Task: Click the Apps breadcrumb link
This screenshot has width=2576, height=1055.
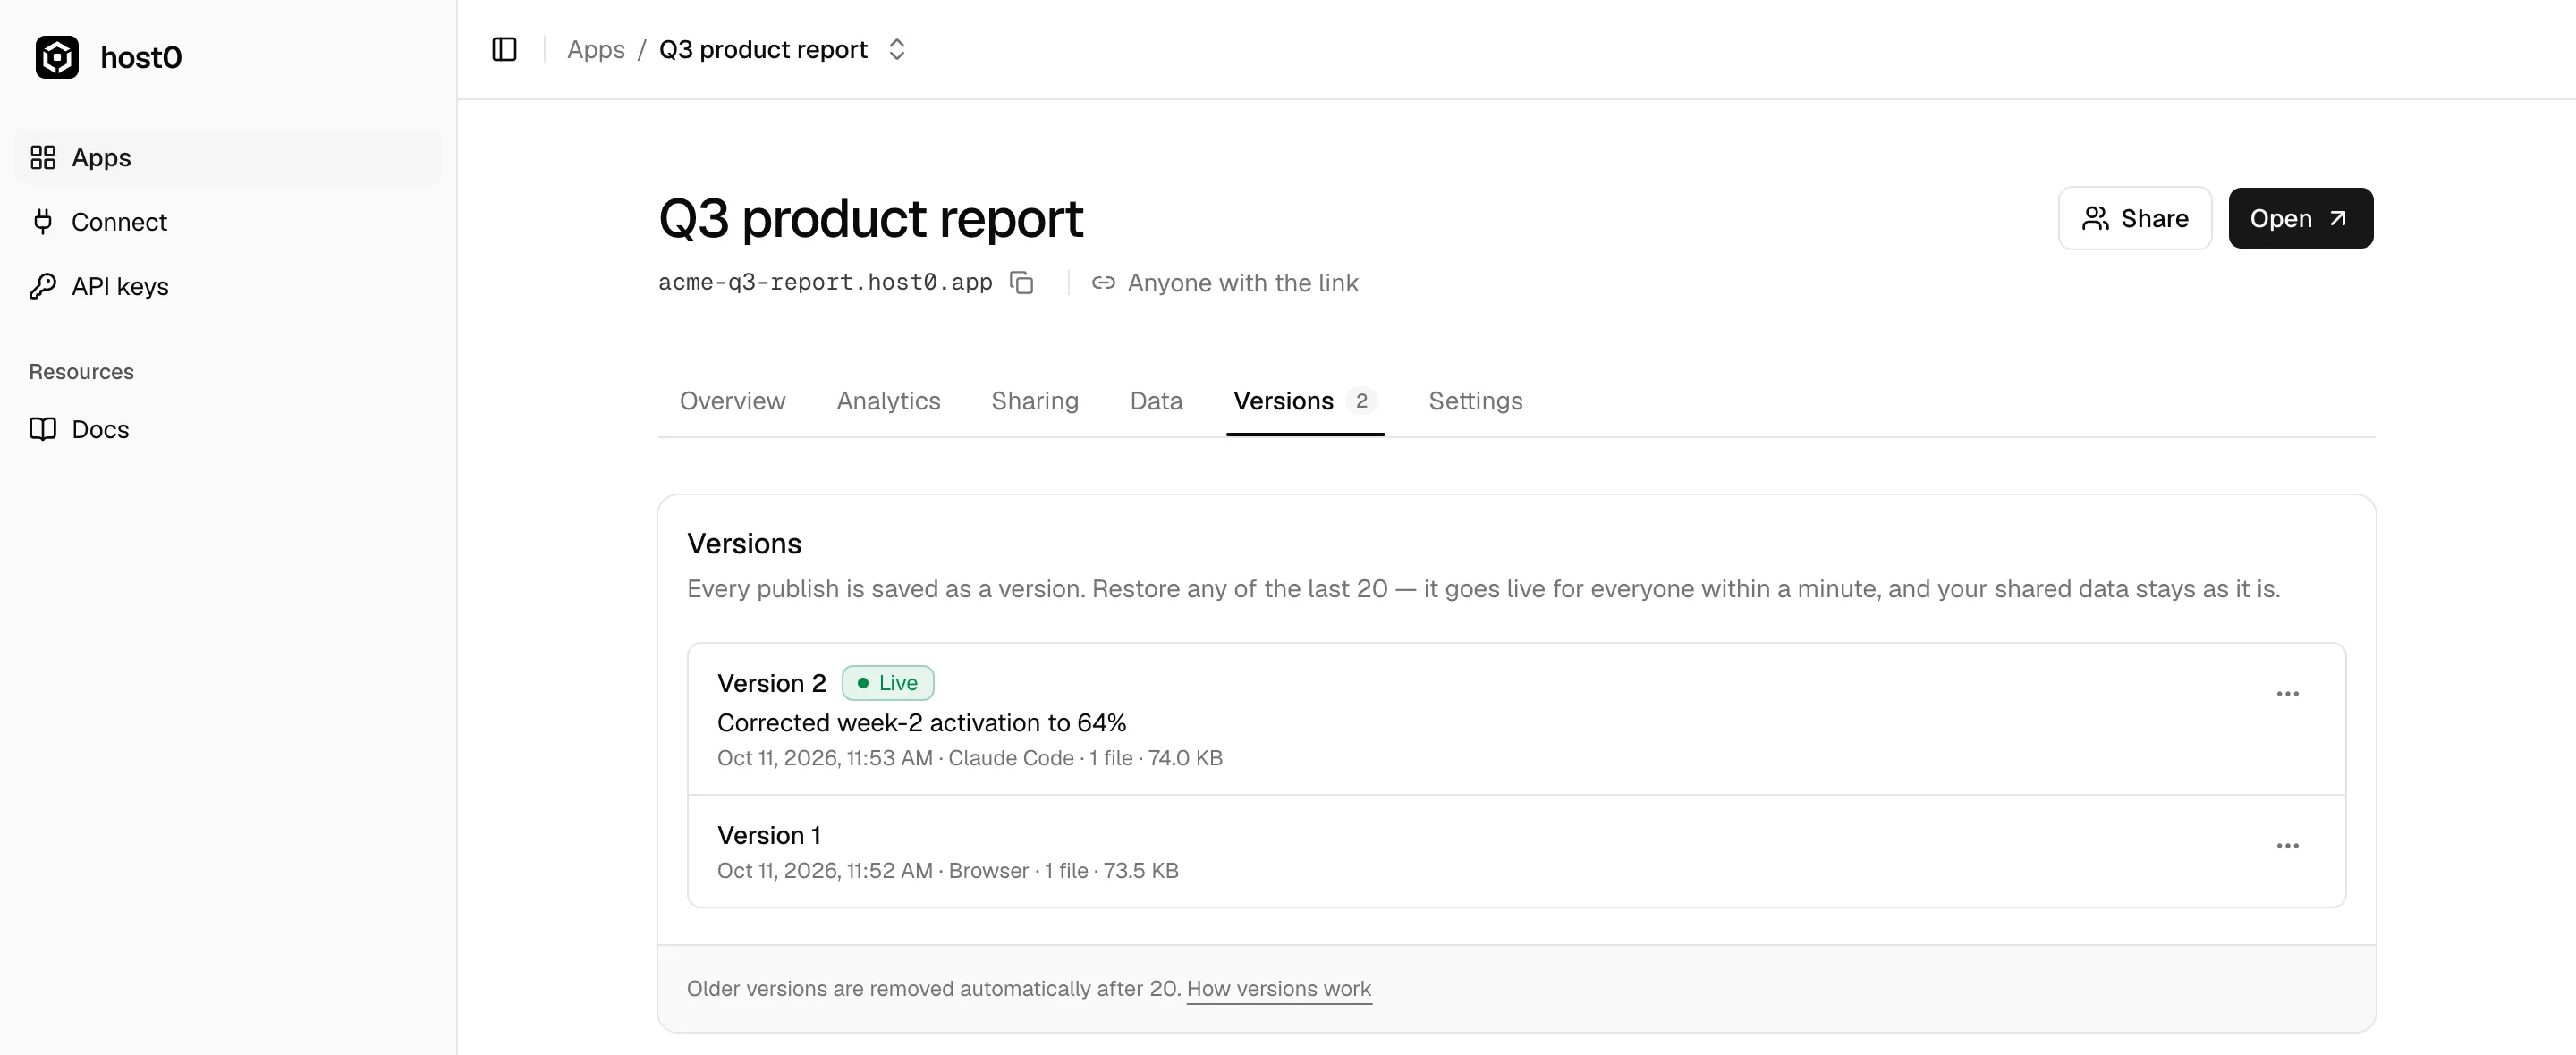Action: tap(596, 49)
